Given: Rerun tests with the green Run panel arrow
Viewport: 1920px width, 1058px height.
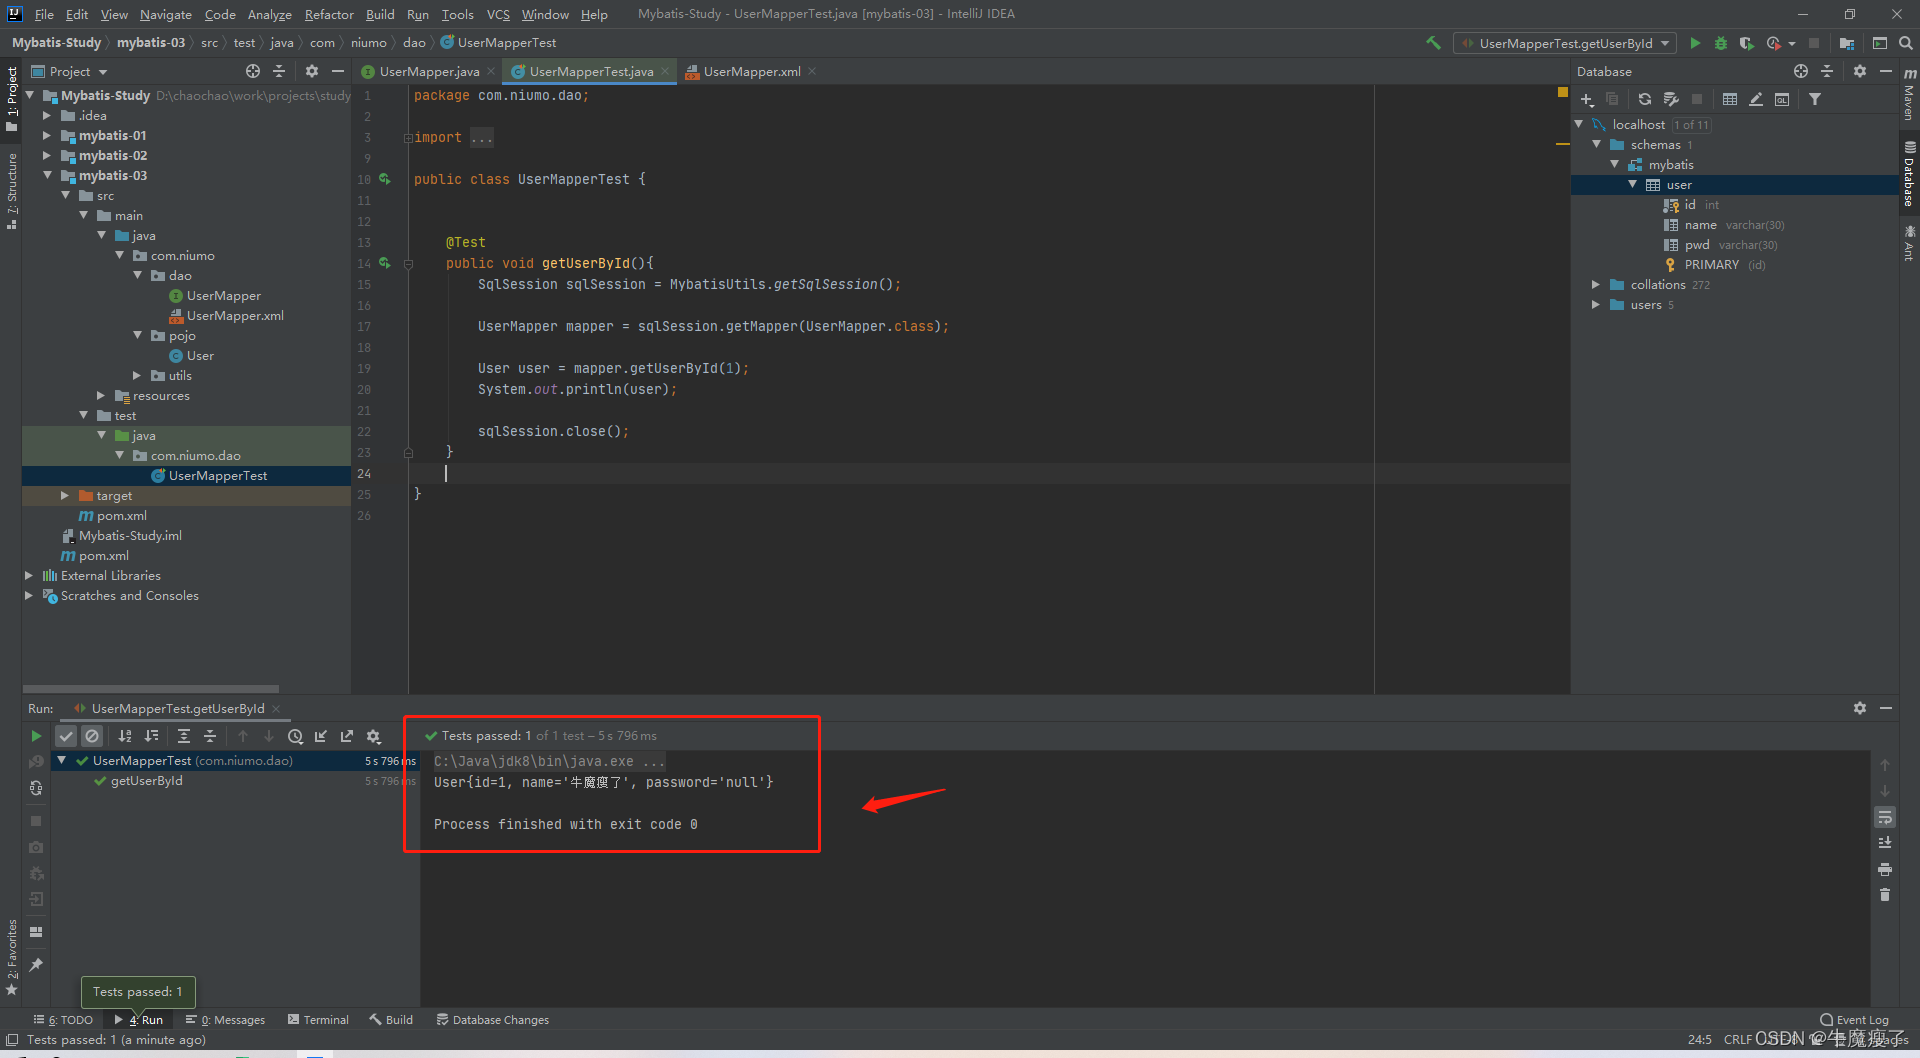Looking at the screenshot, I should coord(36,736).
